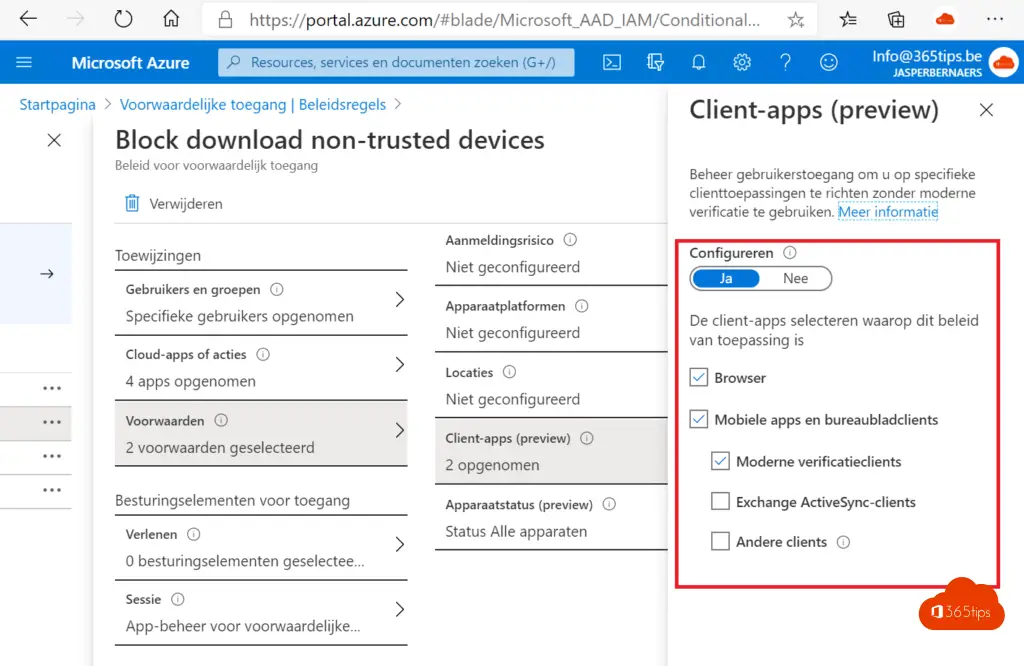Go to Startpagina breadcrumb
Screen dimensions: 1024x666
[x=57, y=104]
